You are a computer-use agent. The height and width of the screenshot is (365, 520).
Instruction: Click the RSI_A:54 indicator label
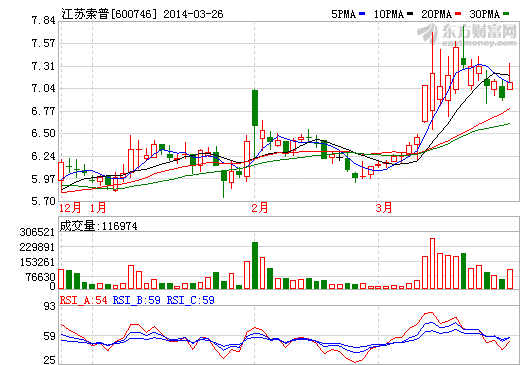83,300
